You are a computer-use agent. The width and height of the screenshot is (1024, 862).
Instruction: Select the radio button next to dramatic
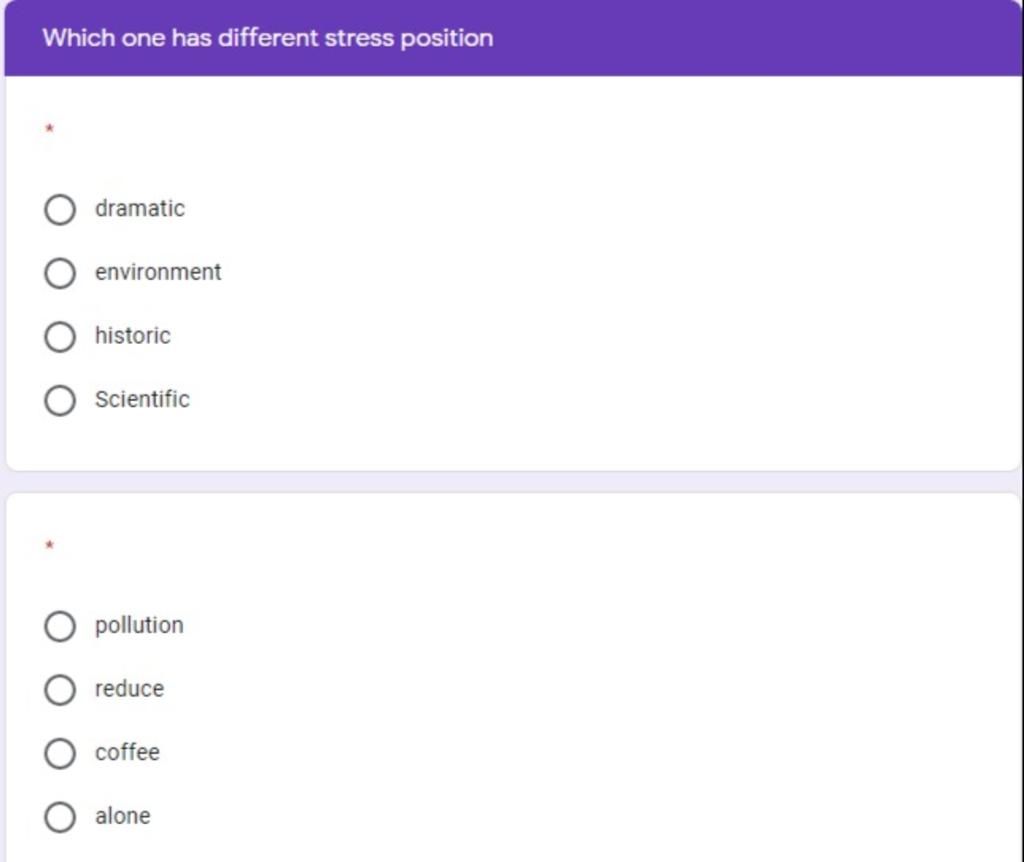coord(60,210)
